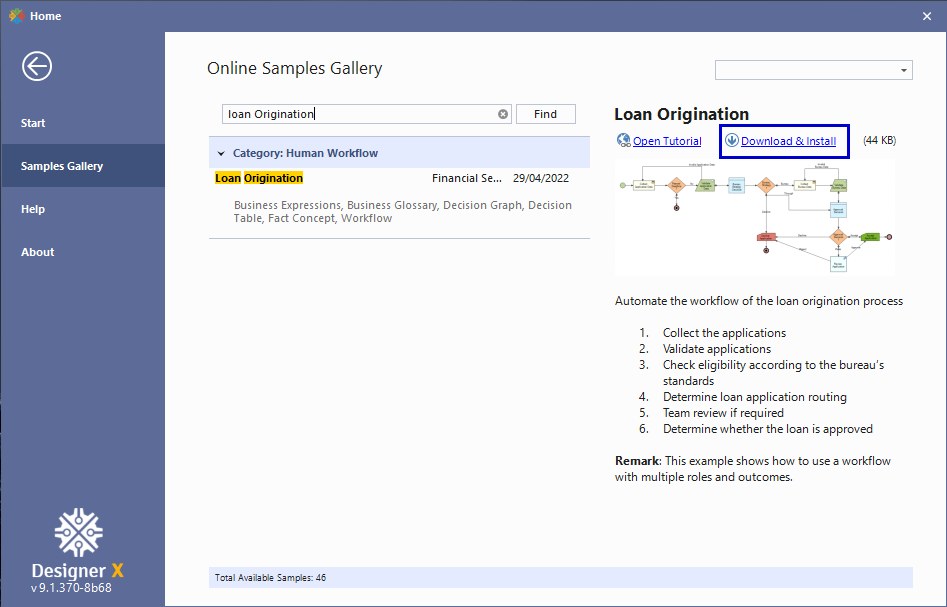
Task: Click the Find button
Action: [545, 114]
